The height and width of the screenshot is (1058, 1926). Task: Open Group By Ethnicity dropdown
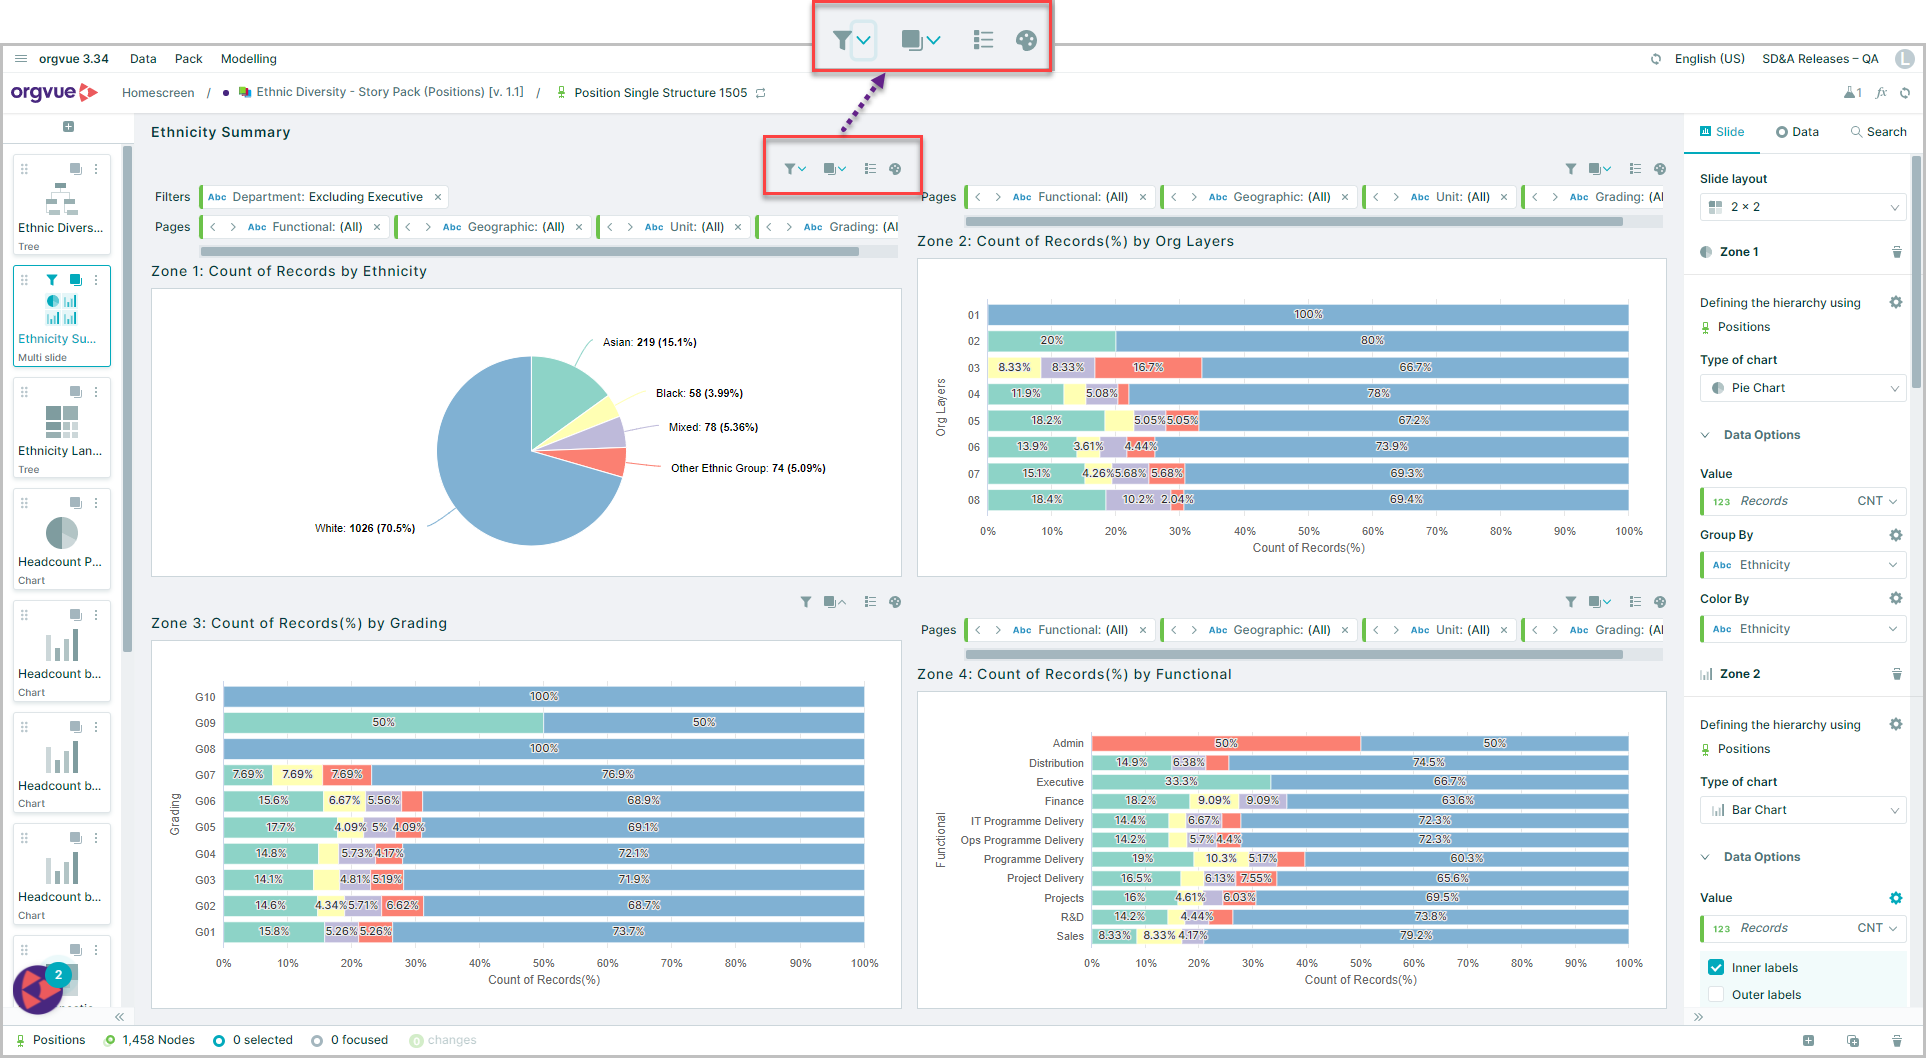(x=1803, y=565)
